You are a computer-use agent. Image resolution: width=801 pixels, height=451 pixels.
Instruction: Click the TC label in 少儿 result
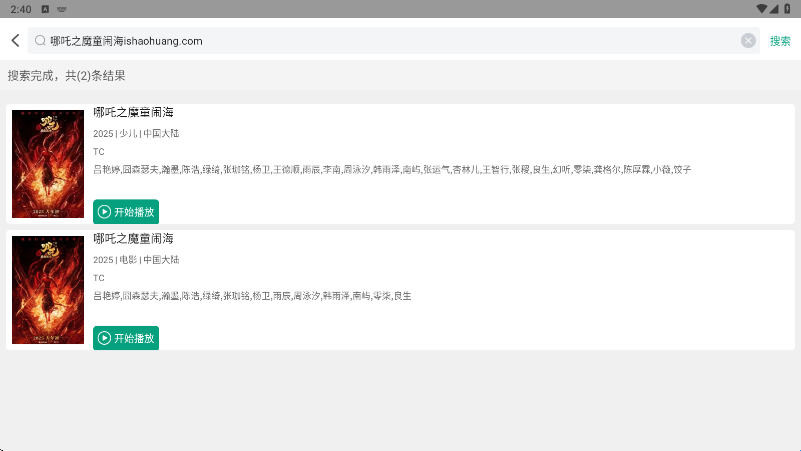pyautogui.click(x=99, y=152)
